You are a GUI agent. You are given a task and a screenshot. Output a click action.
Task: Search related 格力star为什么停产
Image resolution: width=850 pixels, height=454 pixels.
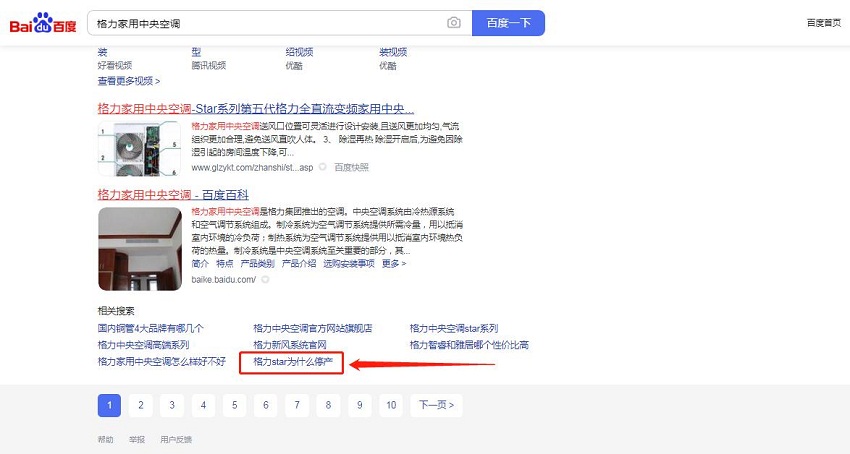coord(293,361)
